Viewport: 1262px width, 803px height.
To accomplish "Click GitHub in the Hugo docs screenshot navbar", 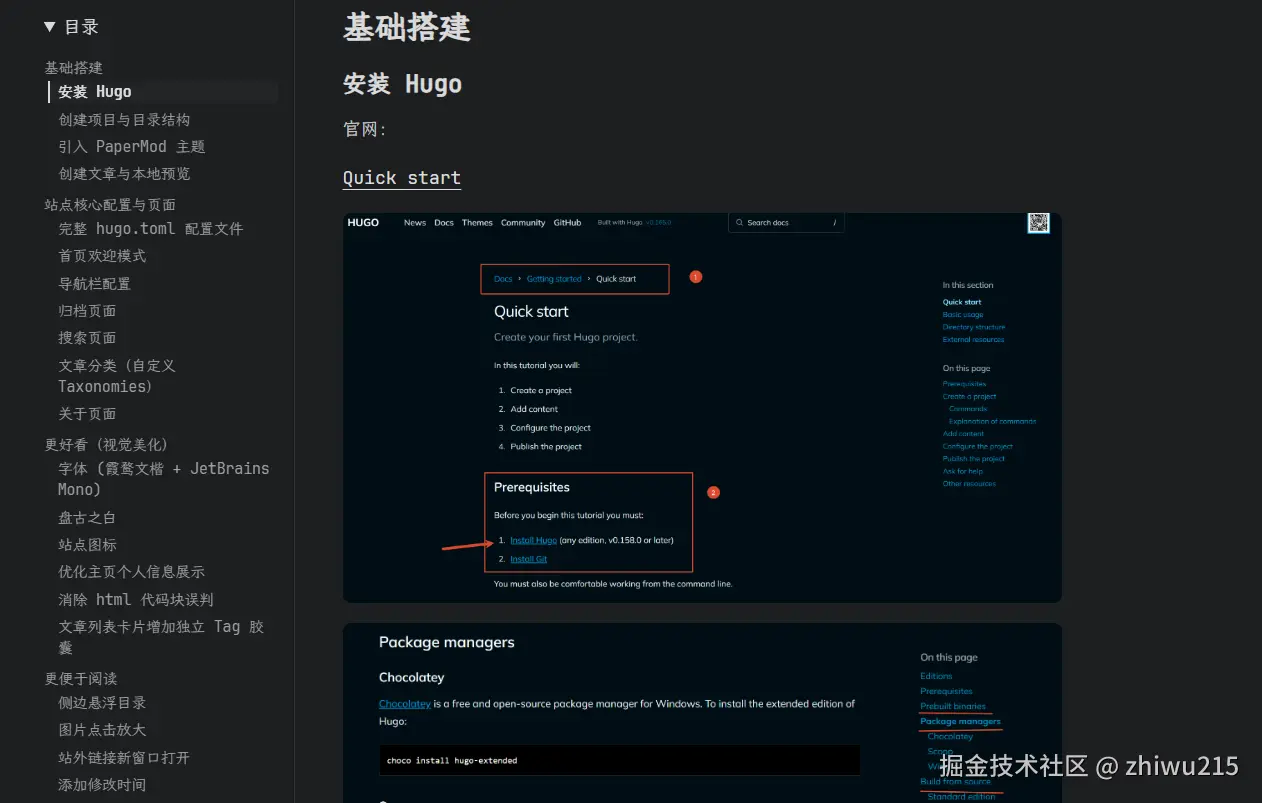I will (x=567, y=223).
